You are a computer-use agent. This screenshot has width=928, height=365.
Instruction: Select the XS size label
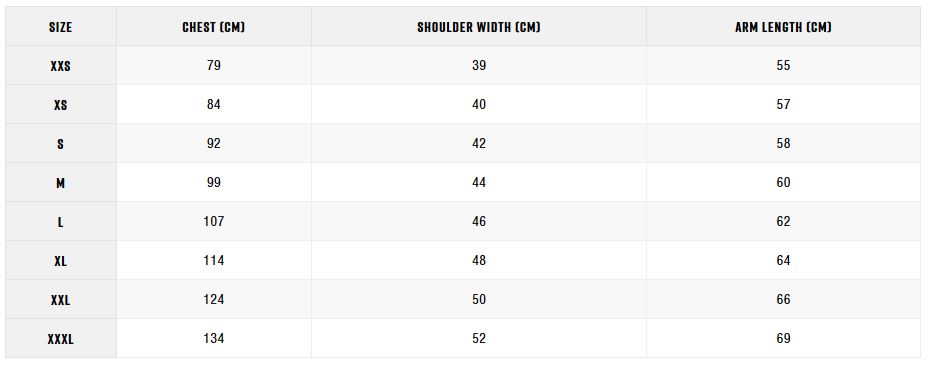[x=60, y=105]
